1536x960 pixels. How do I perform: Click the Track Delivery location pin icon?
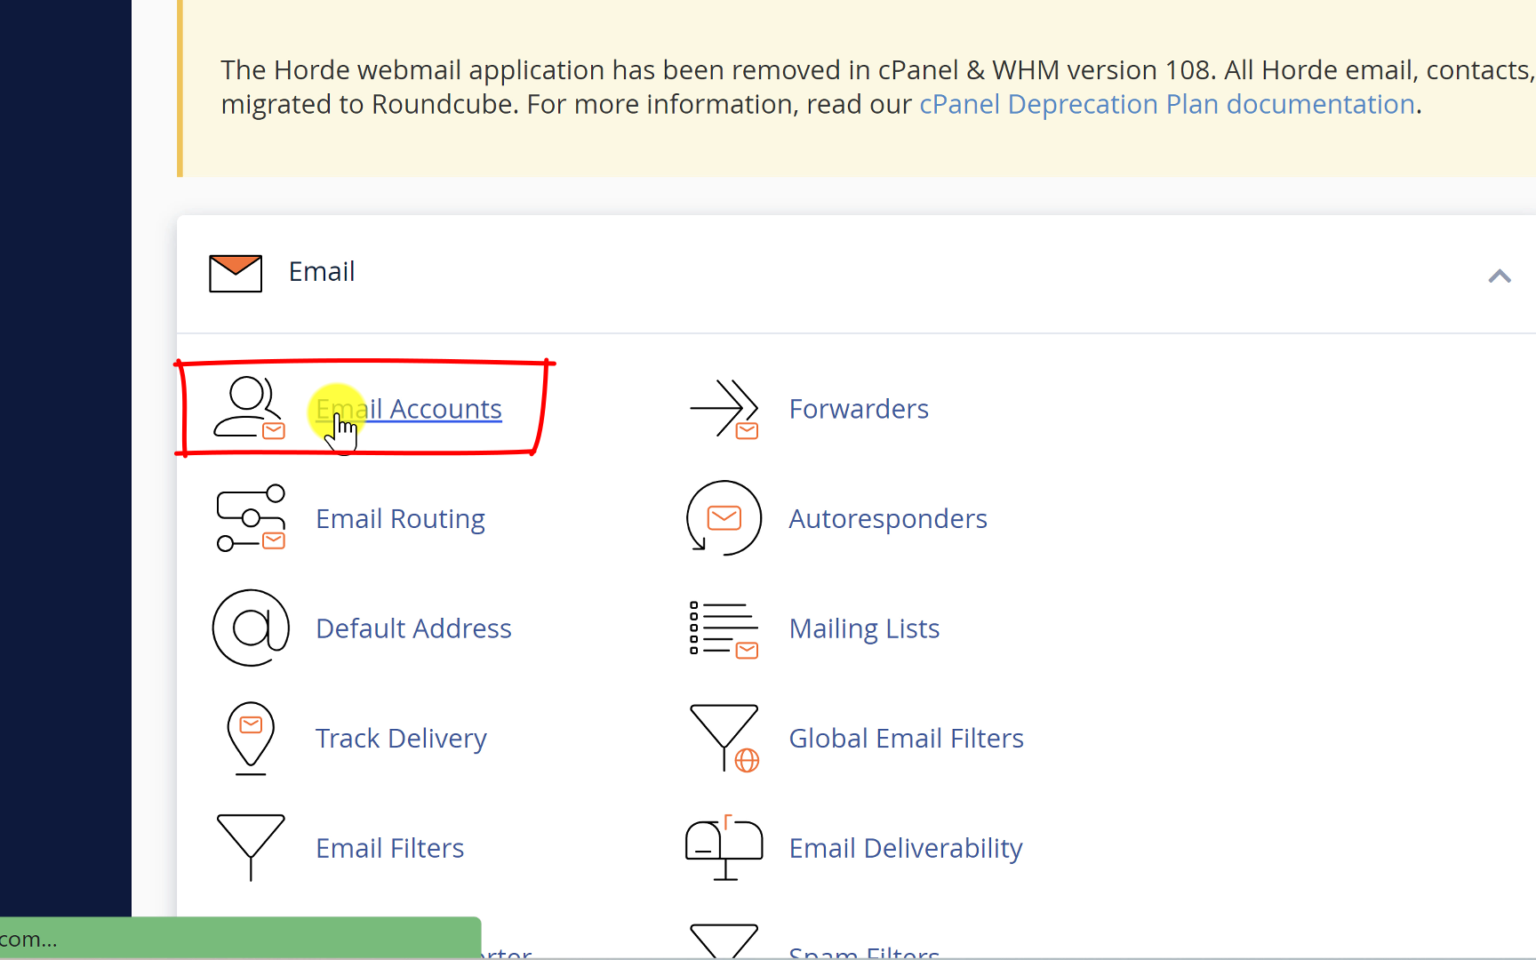pyautogui.click(x=250, y=738)
